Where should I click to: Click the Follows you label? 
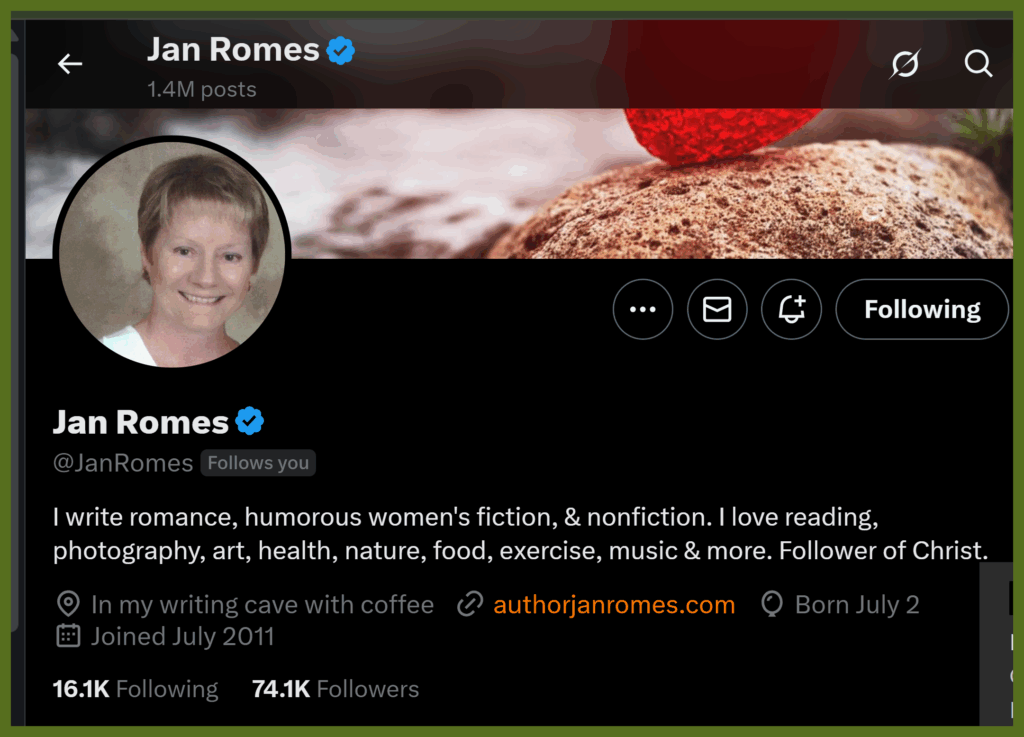258,463
